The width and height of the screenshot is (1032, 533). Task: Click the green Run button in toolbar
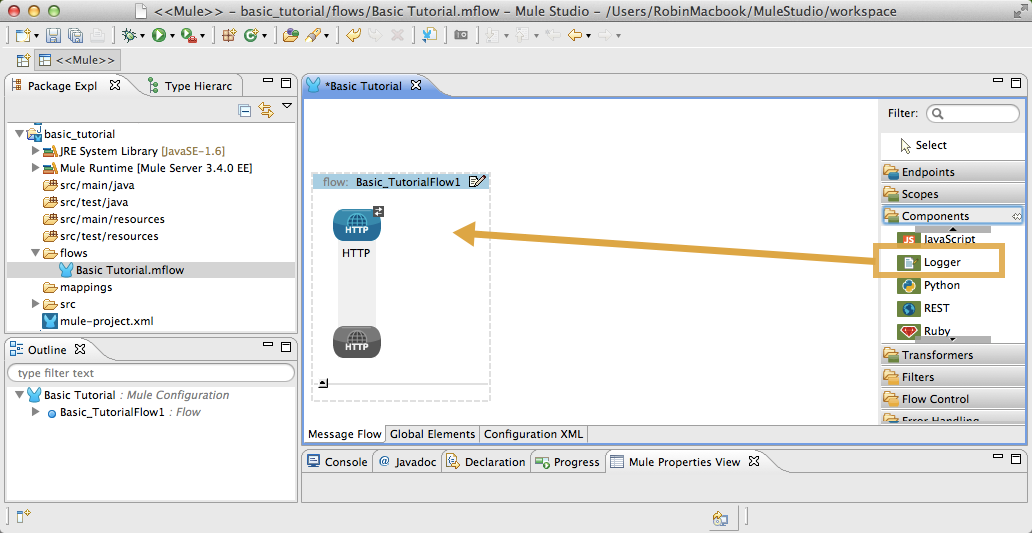coord(158,35)
